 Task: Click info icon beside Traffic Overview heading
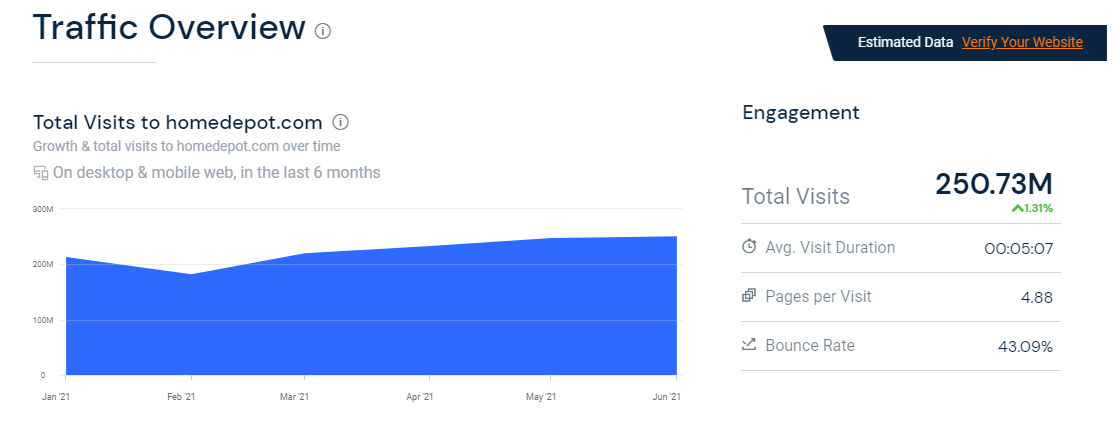pos(323,30)
